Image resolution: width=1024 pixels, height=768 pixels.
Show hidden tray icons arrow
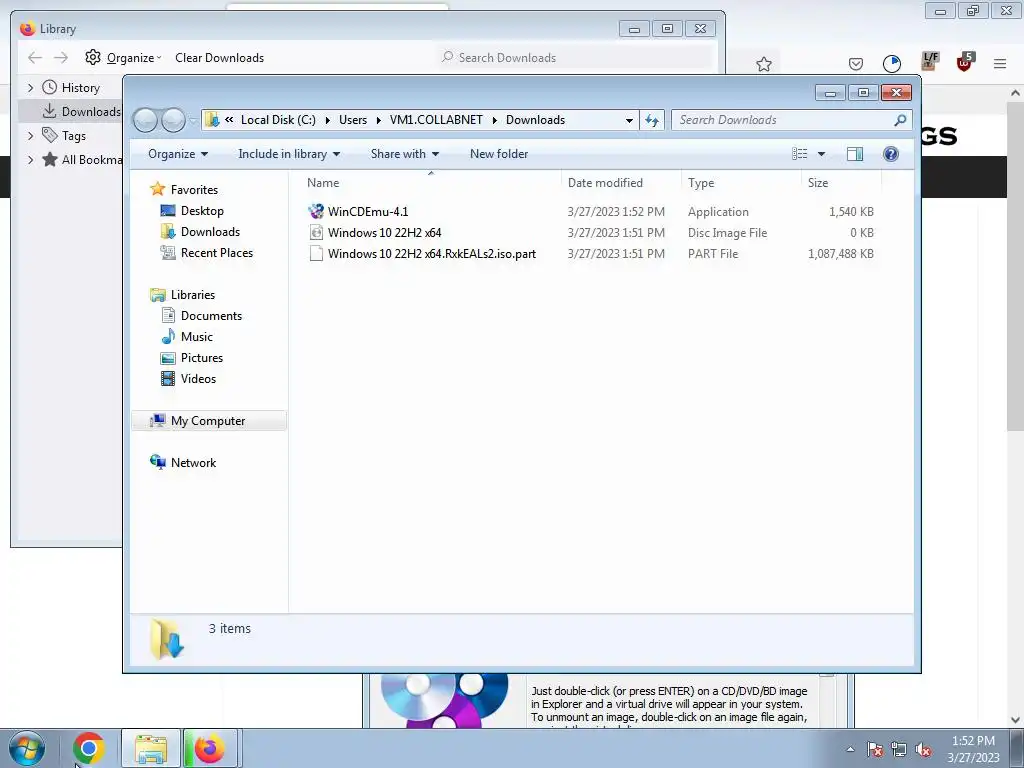click(850, 749)
